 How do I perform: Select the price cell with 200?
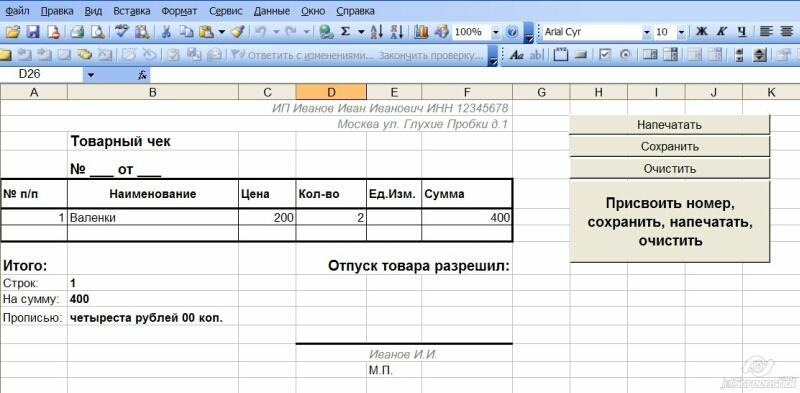pyautogui.click(x=267, y=217)
